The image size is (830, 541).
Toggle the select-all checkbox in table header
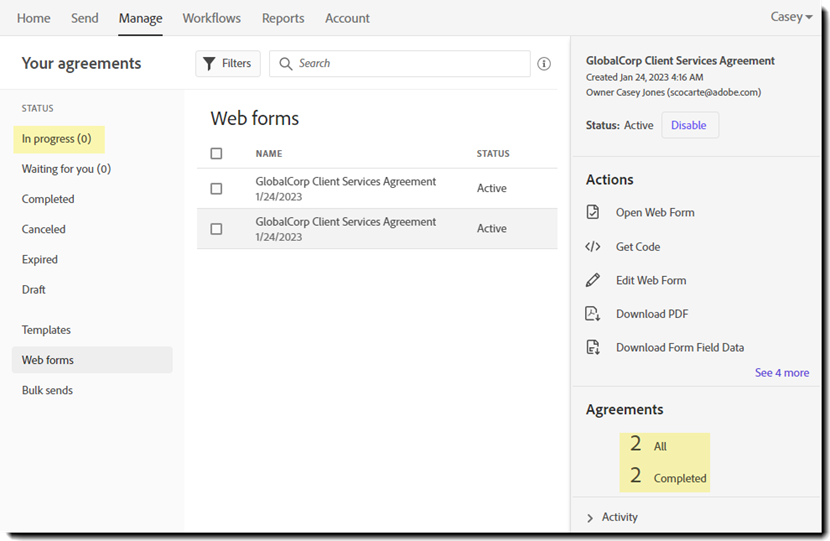[x=217, y=154]
